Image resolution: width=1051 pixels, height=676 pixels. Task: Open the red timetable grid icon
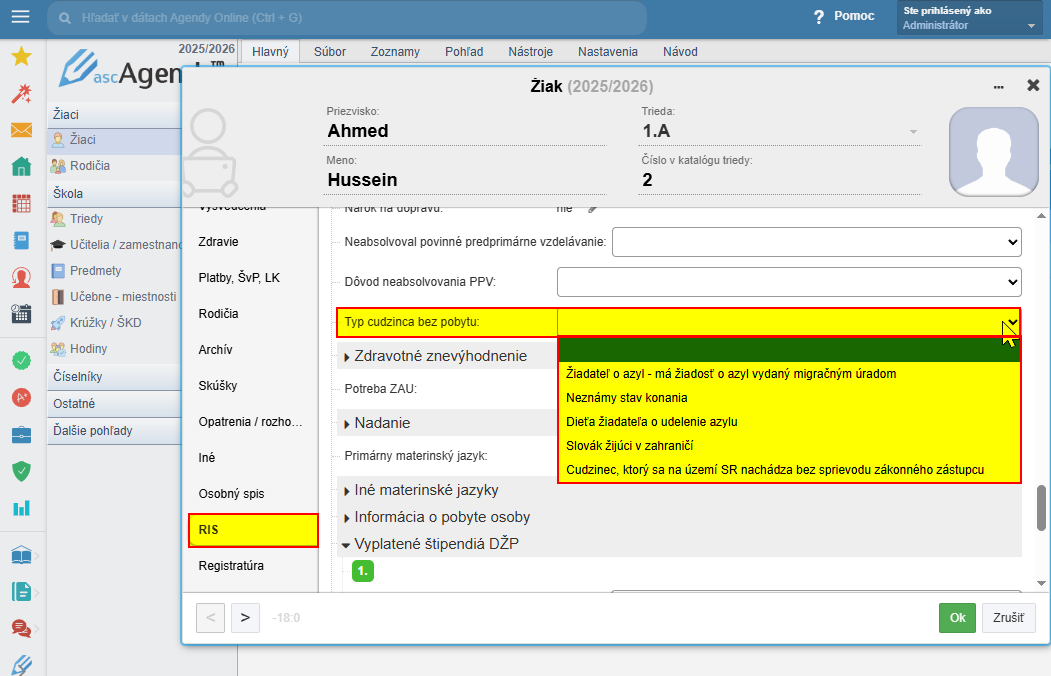click(21, 204)
